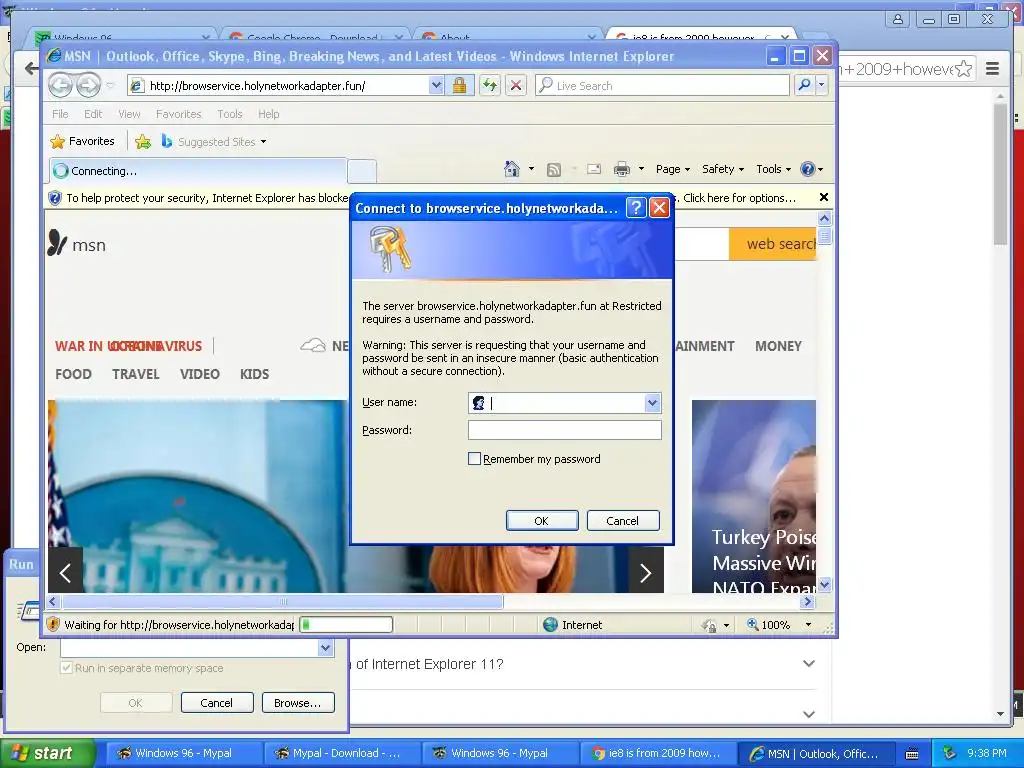1024x768 pixels.
Task: Open the Edit menu
Action: 93,114
